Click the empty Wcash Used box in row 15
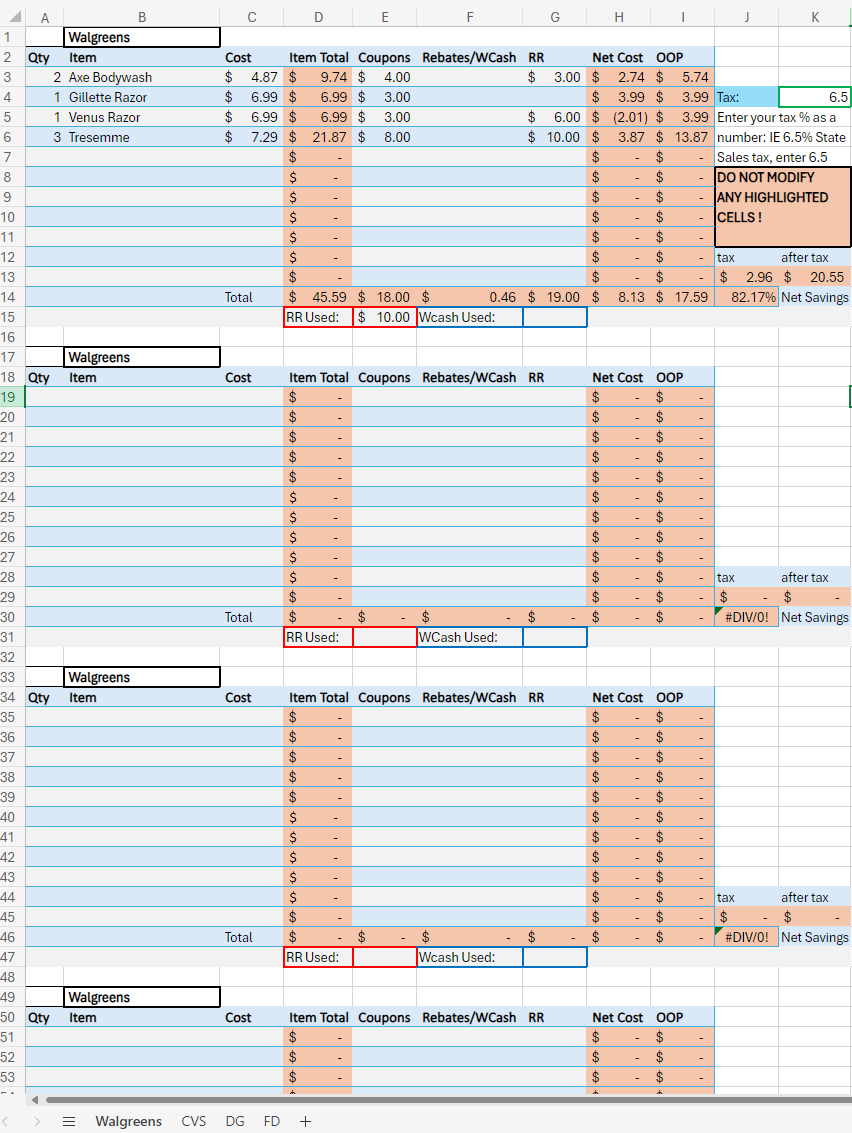Screen dimensions: 852x1133 pyautogui.click(x=555, y=317)
